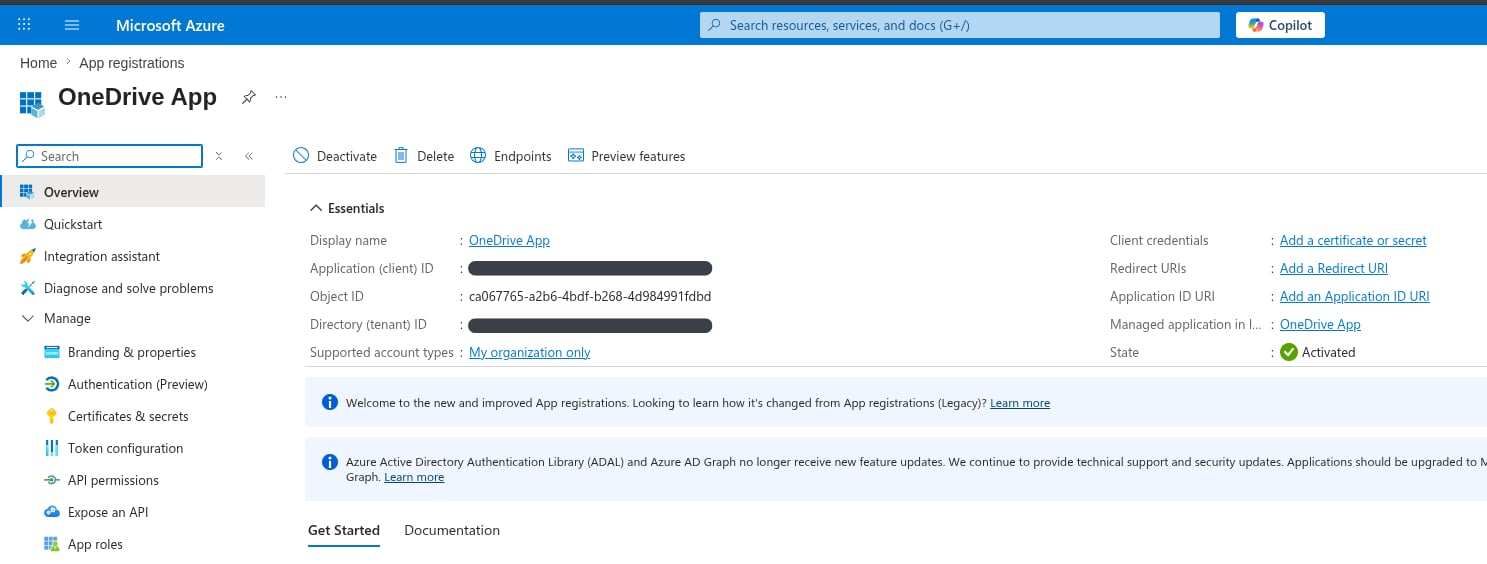Click Add a certificate or secret

(1353, 240)
